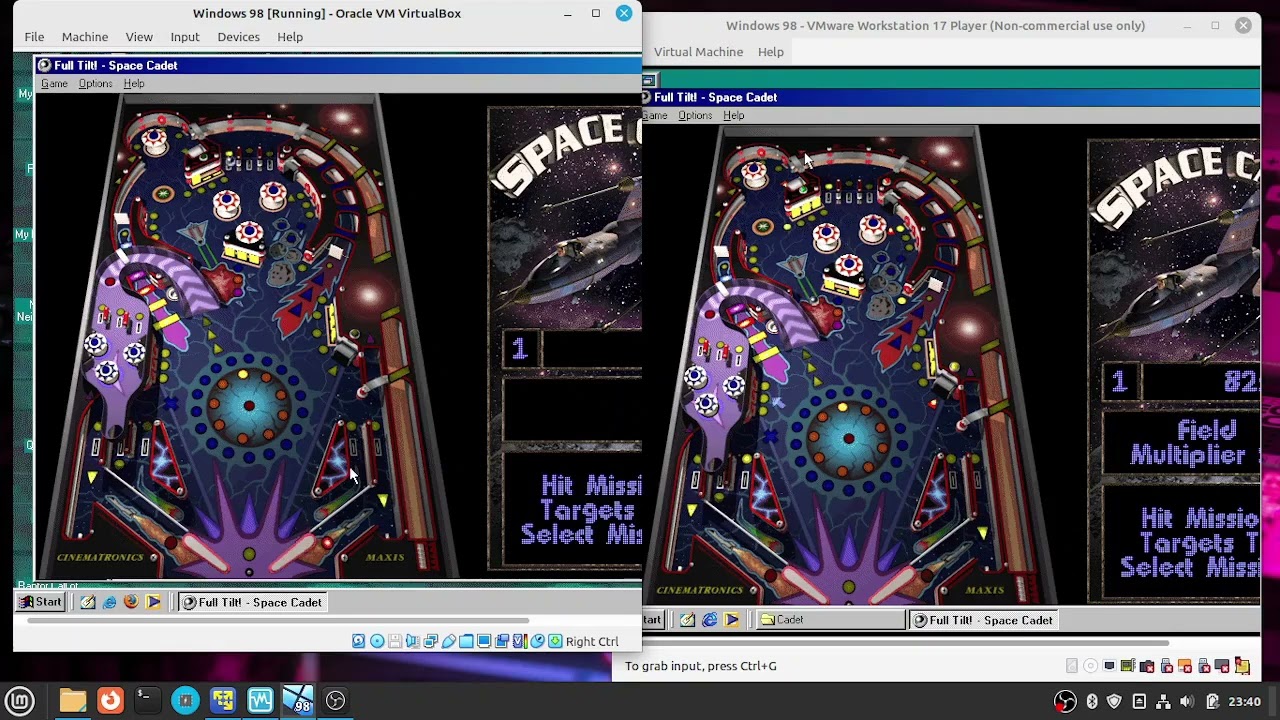
Task: Open the Game menu in Full Tilt
Action: [x=53, y=83]
